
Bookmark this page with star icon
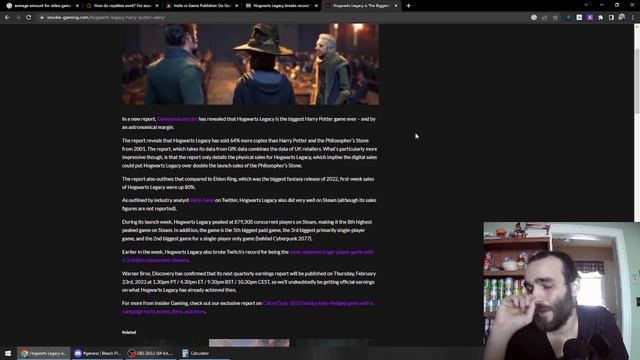pyautogui.click(x=555, y=18)
